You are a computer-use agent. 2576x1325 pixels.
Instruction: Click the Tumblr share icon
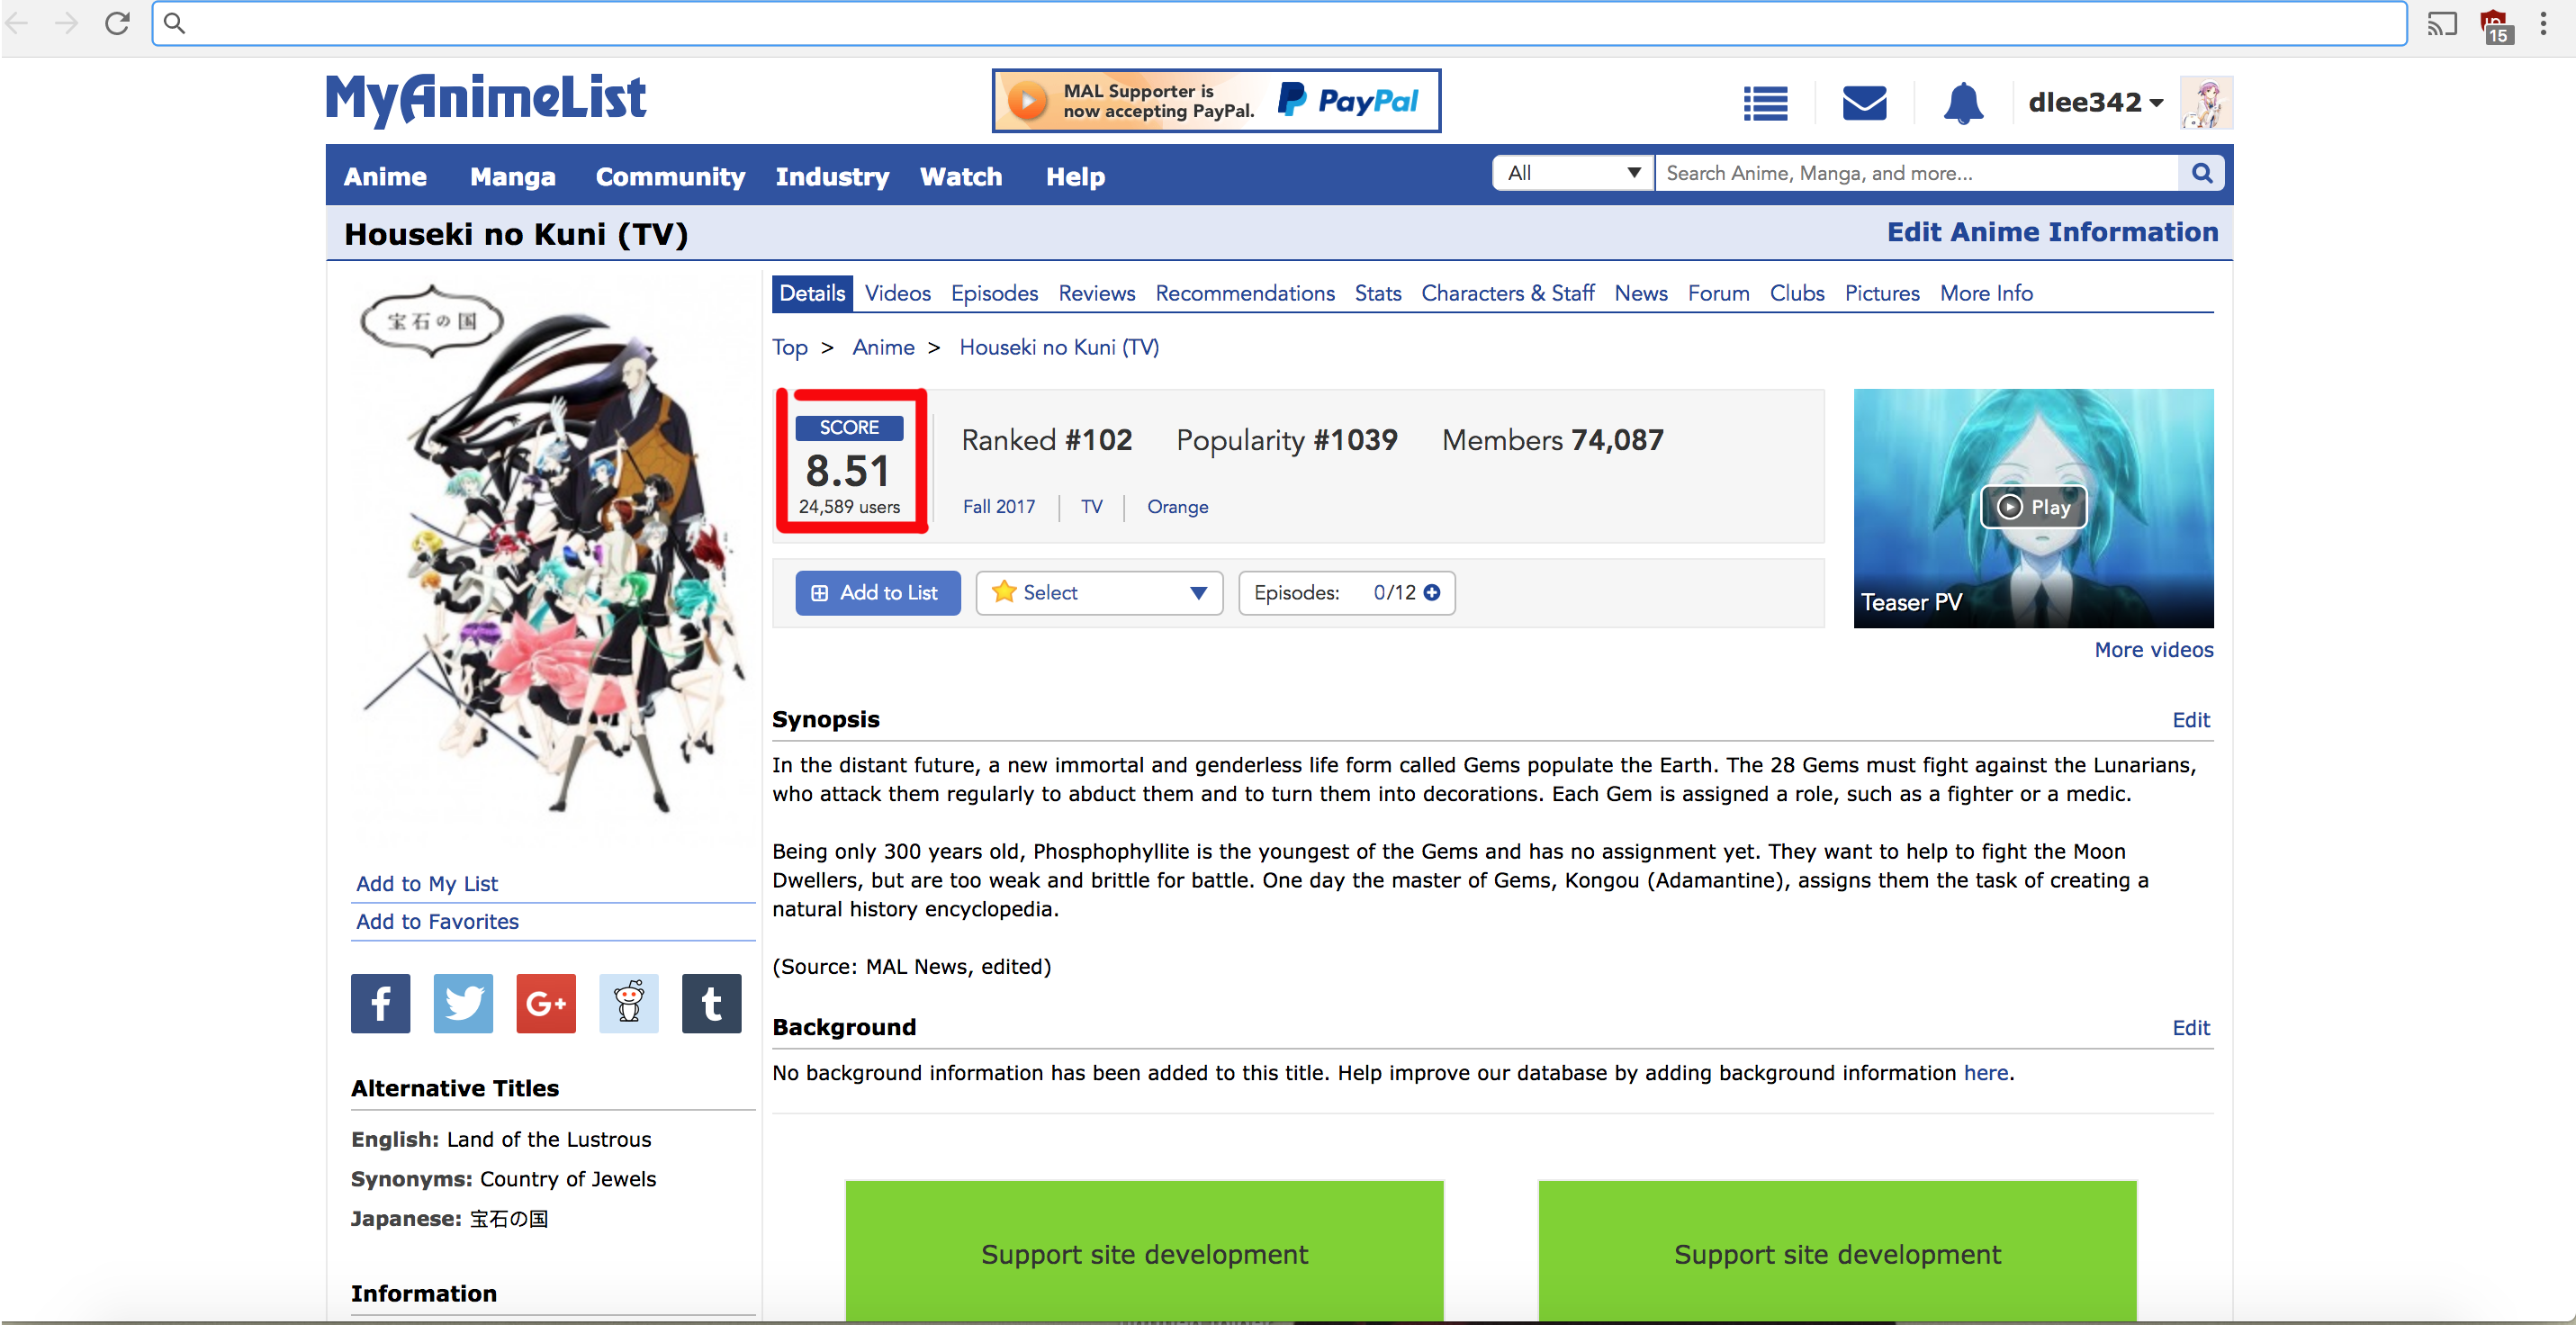tap(711, 1002)
